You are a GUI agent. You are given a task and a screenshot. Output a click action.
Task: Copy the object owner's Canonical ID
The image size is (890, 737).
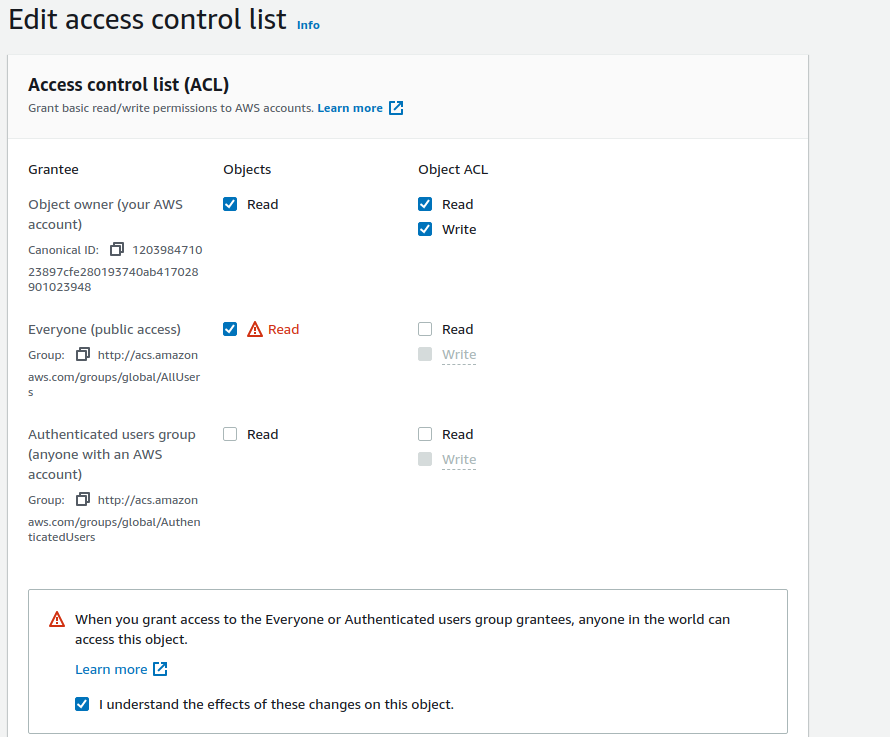click(117, 249)
